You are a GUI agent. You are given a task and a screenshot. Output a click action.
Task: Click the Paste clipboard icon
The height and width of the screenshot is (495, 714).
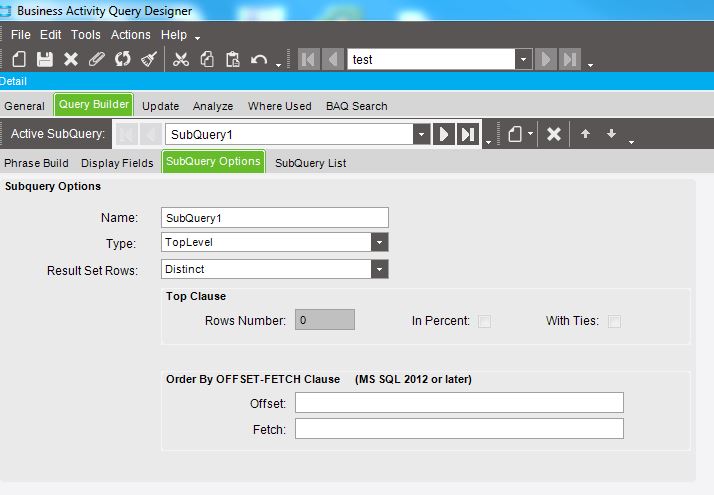233,59
